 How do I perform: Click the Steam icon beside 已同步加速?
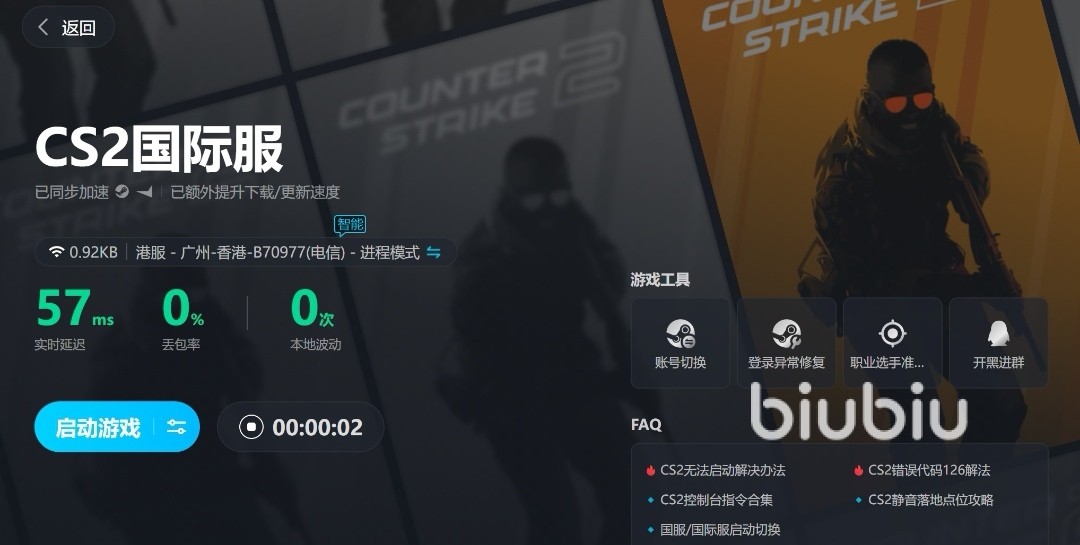(x=122, y=192)
